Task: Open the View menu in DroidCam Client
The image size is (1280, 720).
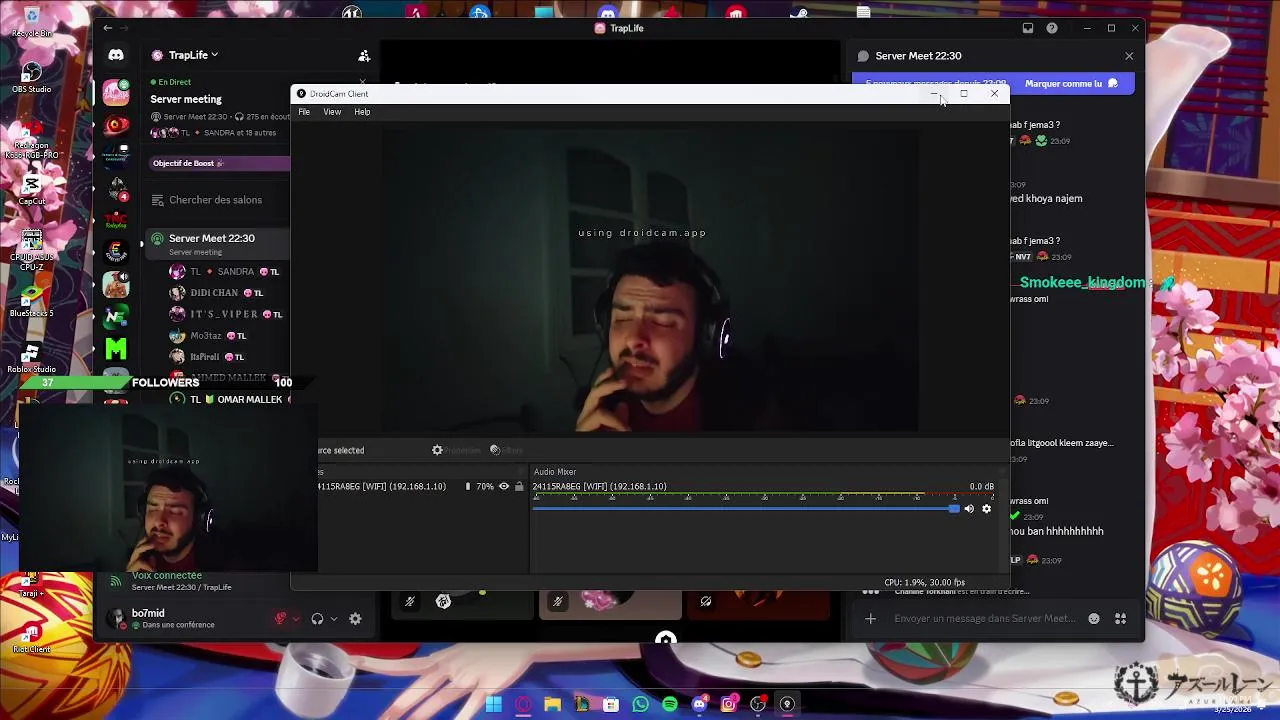Action: coord(332,112)
